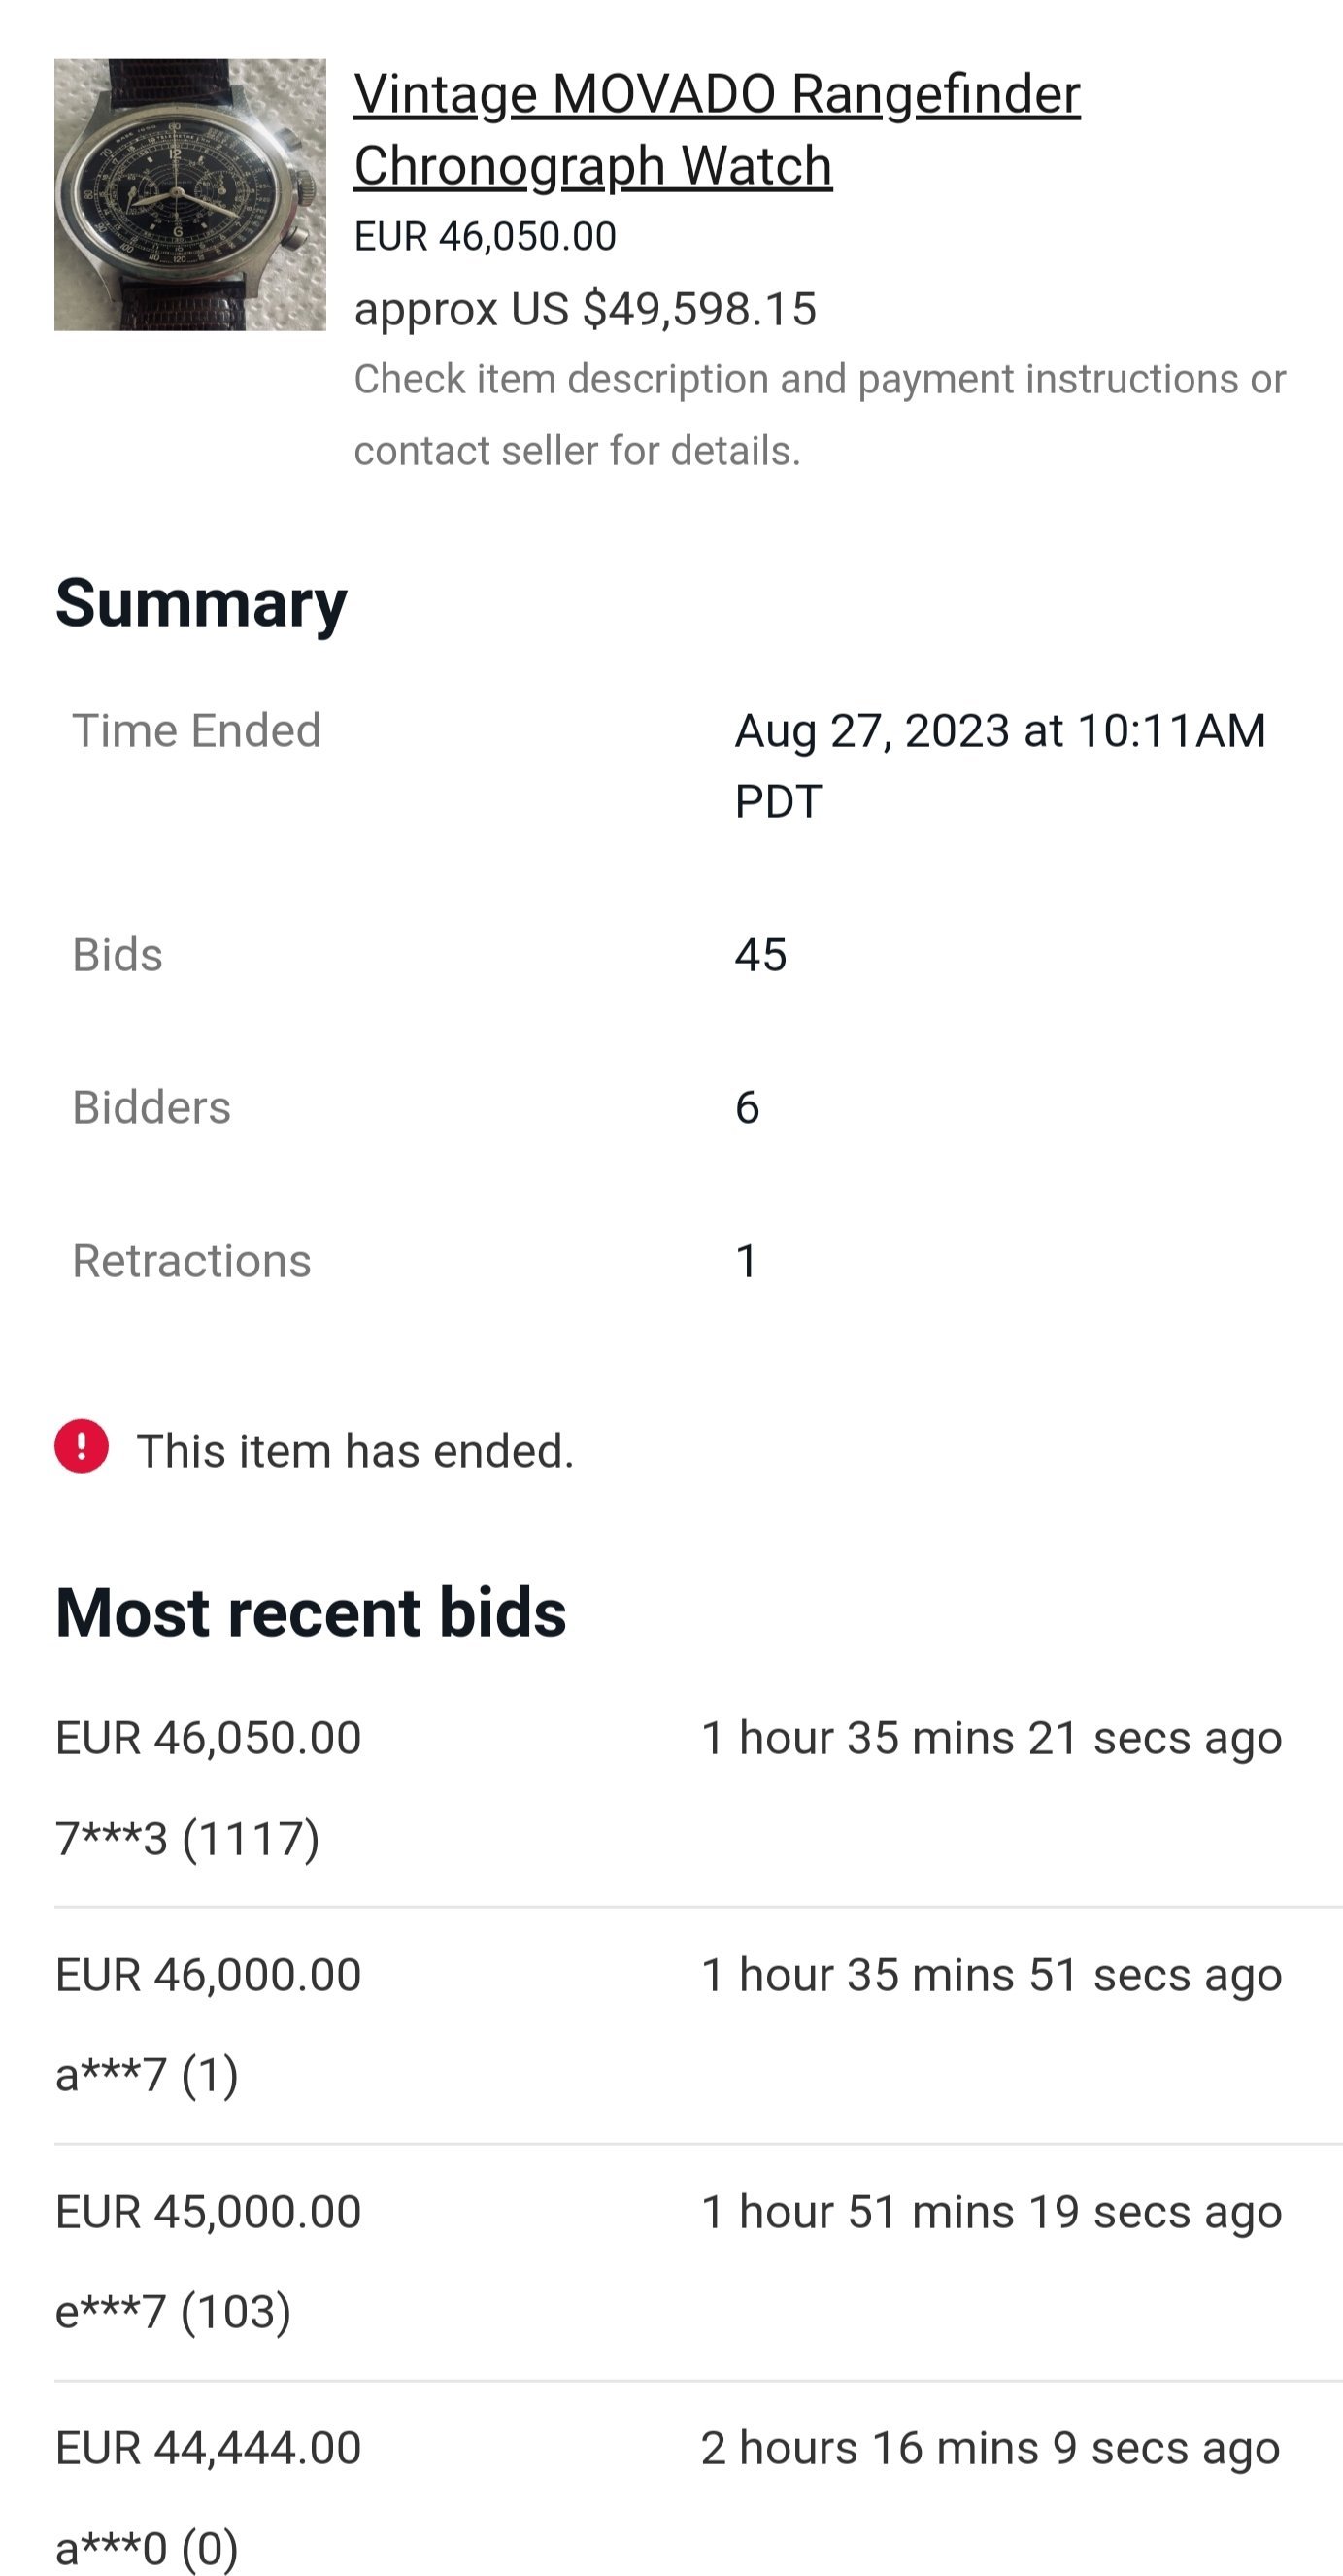This screenshot has width=1343, height=2576.
Task: Click the approx US $49,598.15 price
Action: (x=585, y=309)
